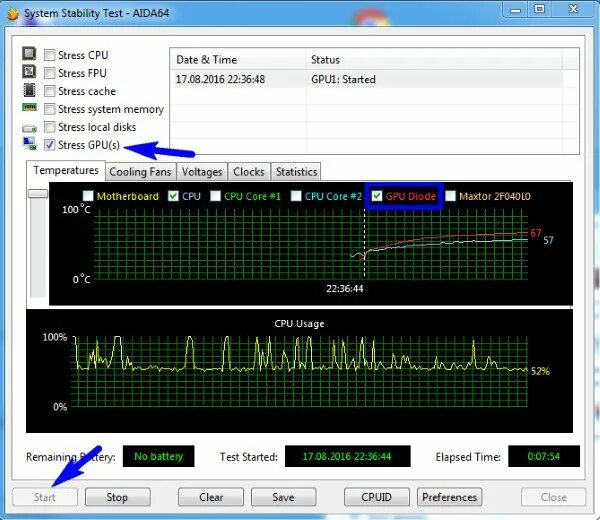
Task: Open the Preferences dialog
Action: (x=449, y=497)
